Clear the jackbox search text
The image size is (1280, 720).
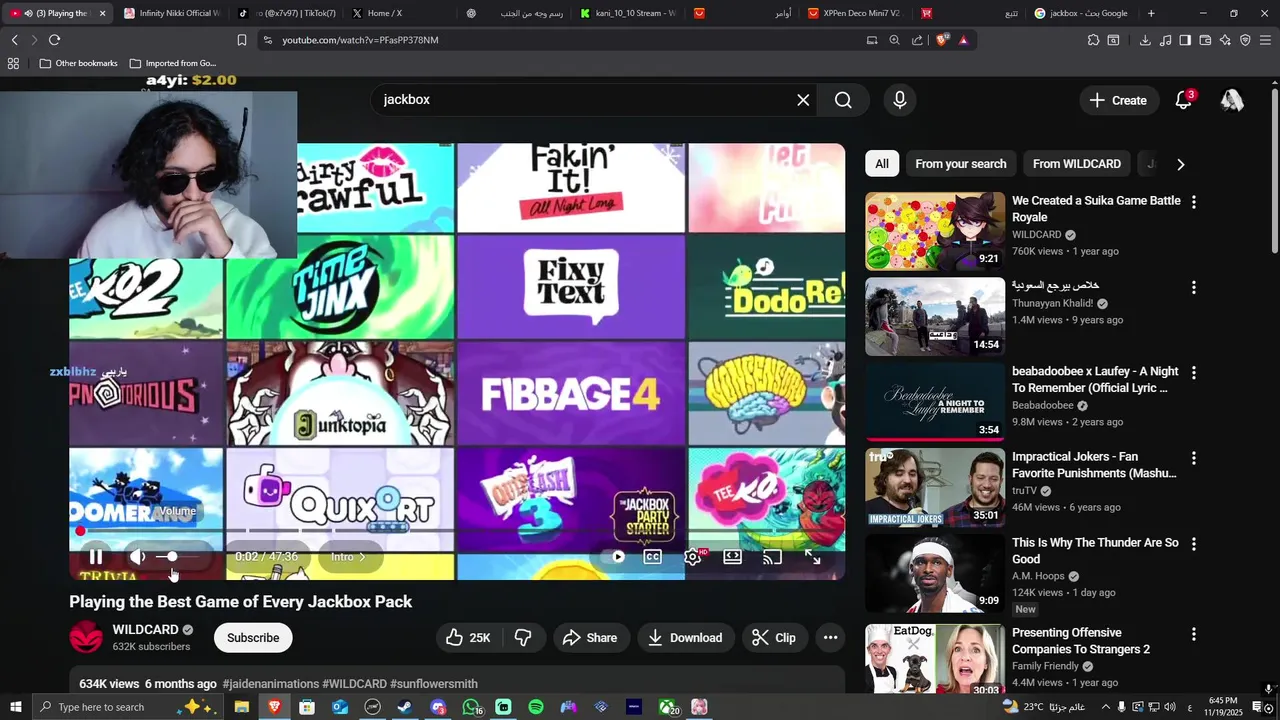pyautogui.click(x=803, y=100)
